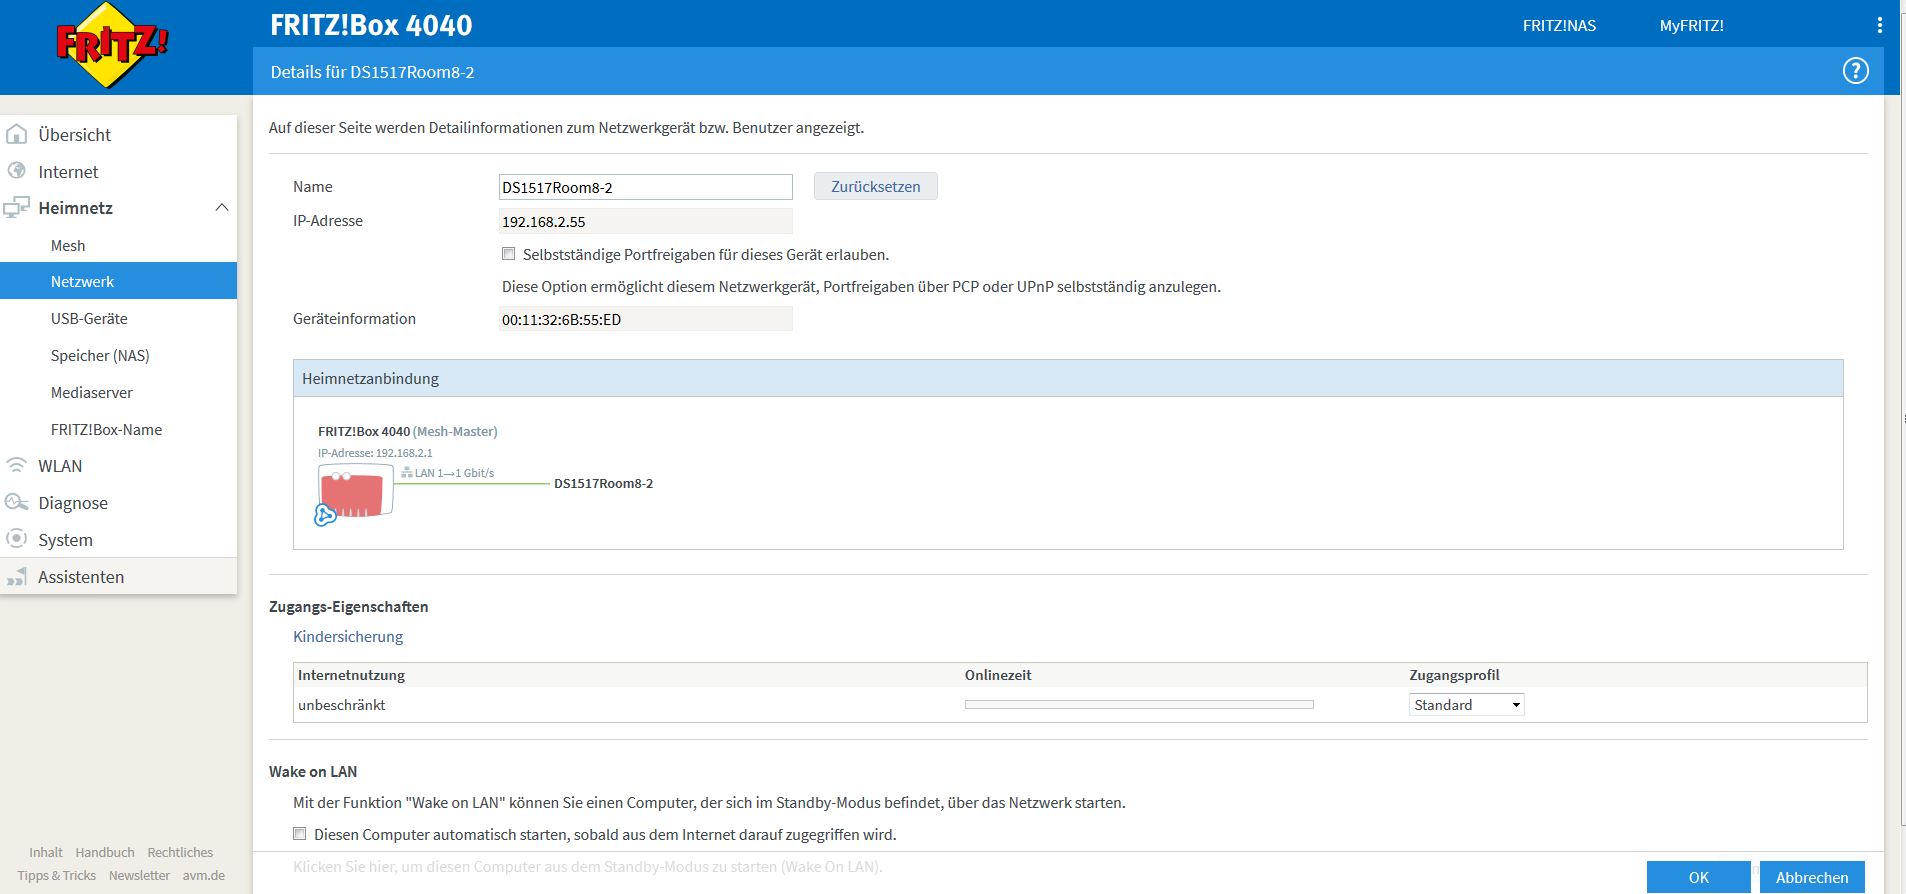Open the Newsletter footer link
This screenshot has width=1906, height=894.
pos(139,875)
